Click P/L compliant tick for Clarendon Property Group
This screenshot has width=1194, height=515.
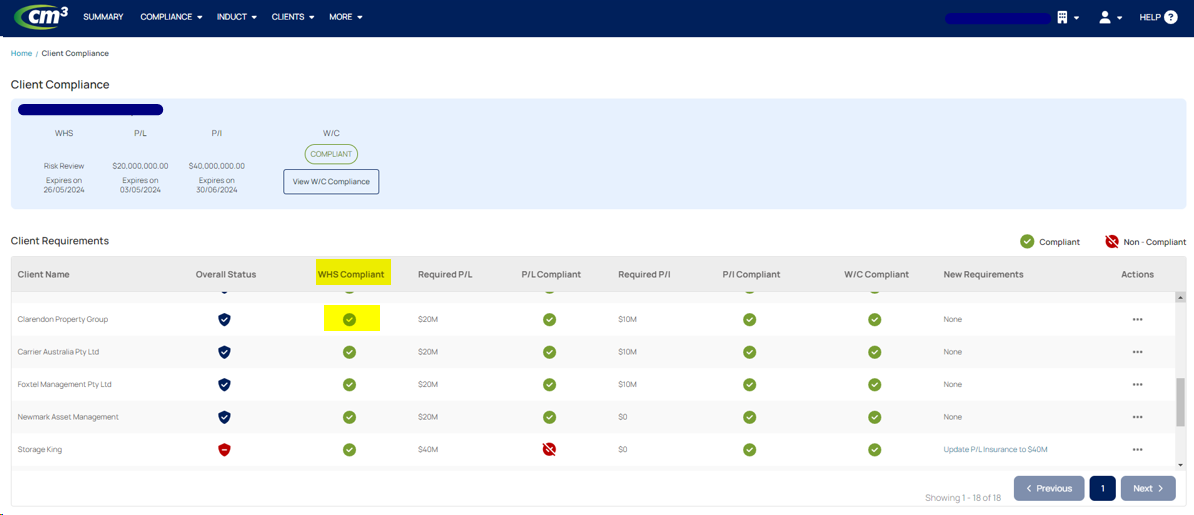pyautogui.click(x=550, y=319)
